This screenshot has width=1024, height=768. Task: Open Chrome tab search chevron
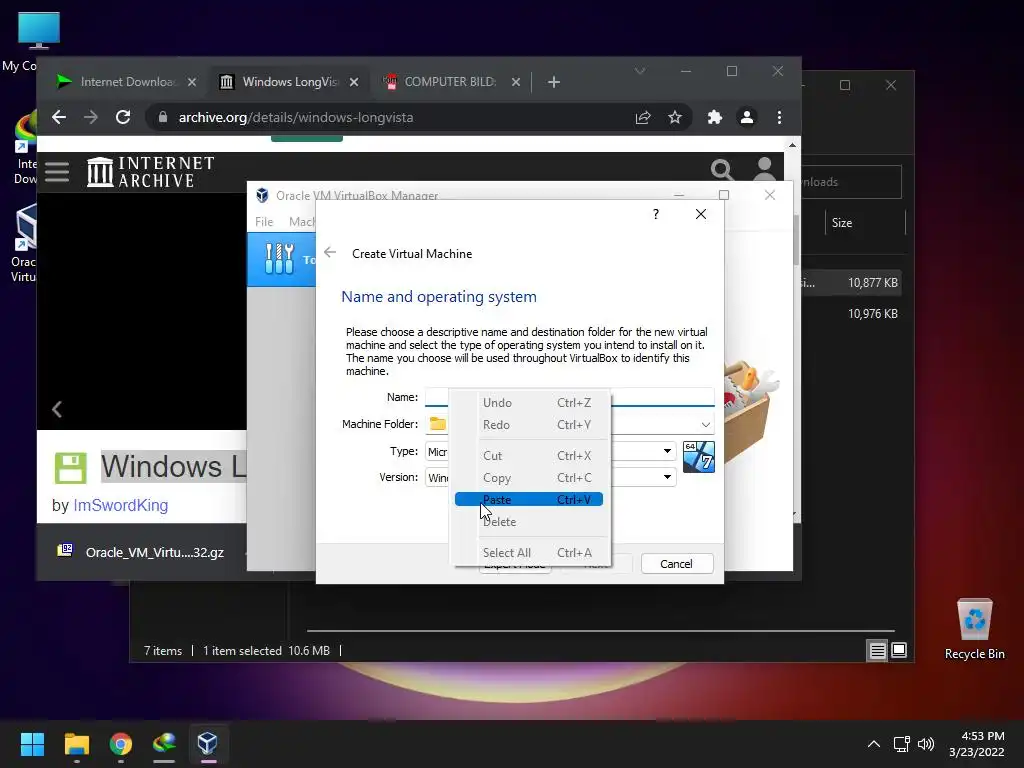[640, 71]
